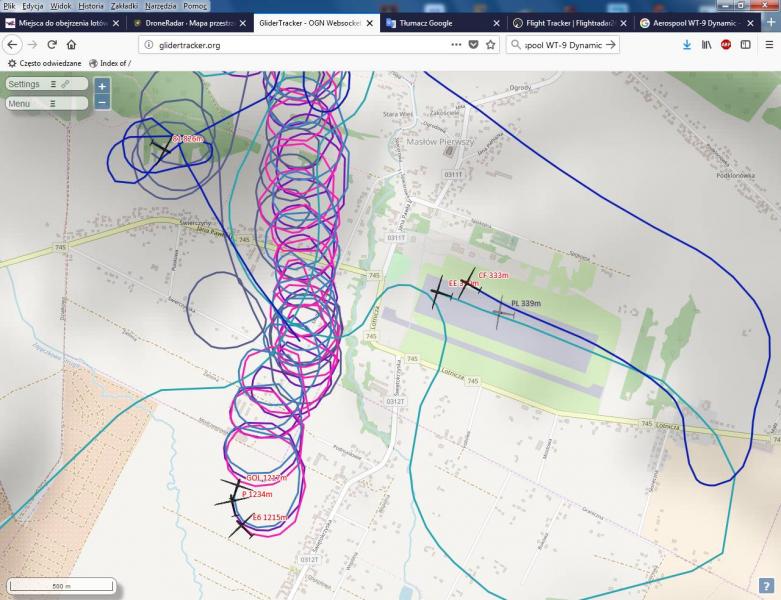Switch to the DroneRadar tab
The height and width of the screenshot is (600, 781).
pyautogui.click(x=185, y=22)
